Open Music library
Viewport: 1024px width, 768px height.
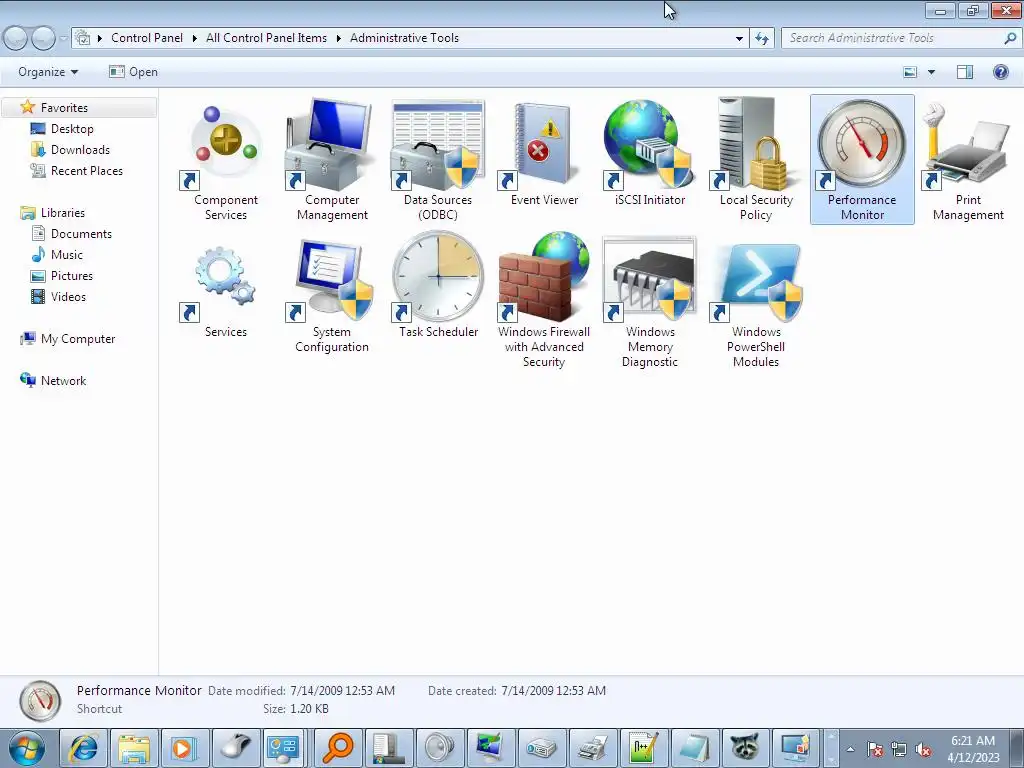coord(67,255)
